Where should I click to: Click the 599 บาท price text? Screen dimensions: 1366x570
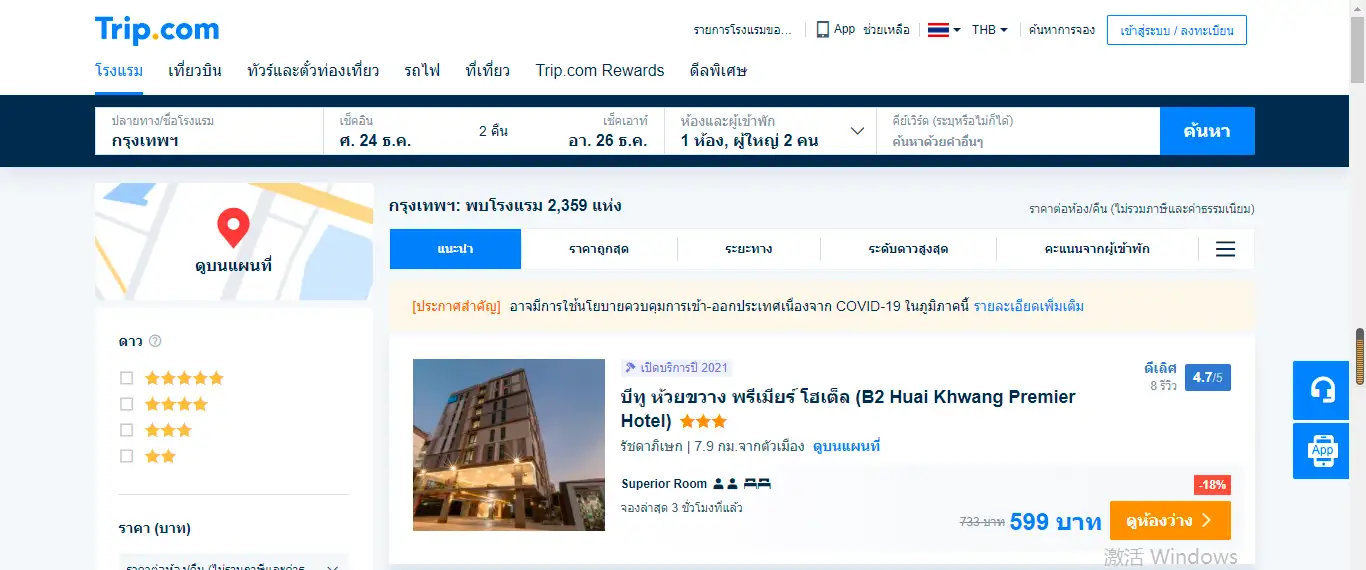pyautogui.click(x=1055, y=521)
